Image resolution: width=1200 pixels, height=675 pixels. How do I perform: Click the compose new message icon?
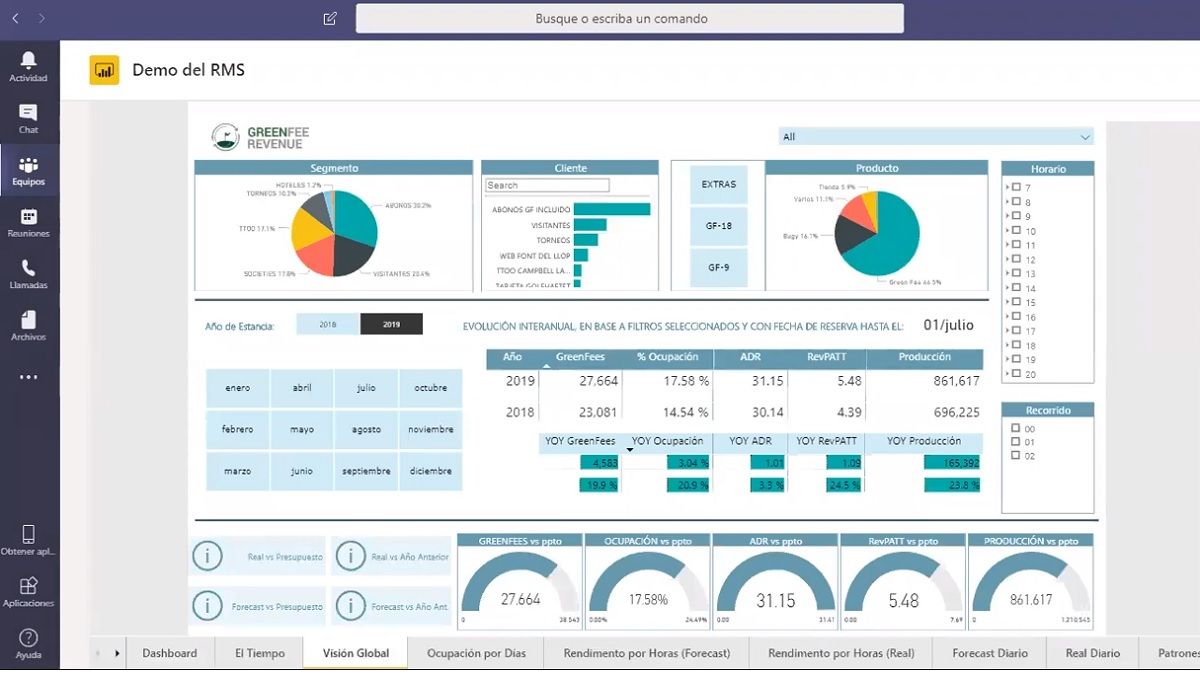330,18
